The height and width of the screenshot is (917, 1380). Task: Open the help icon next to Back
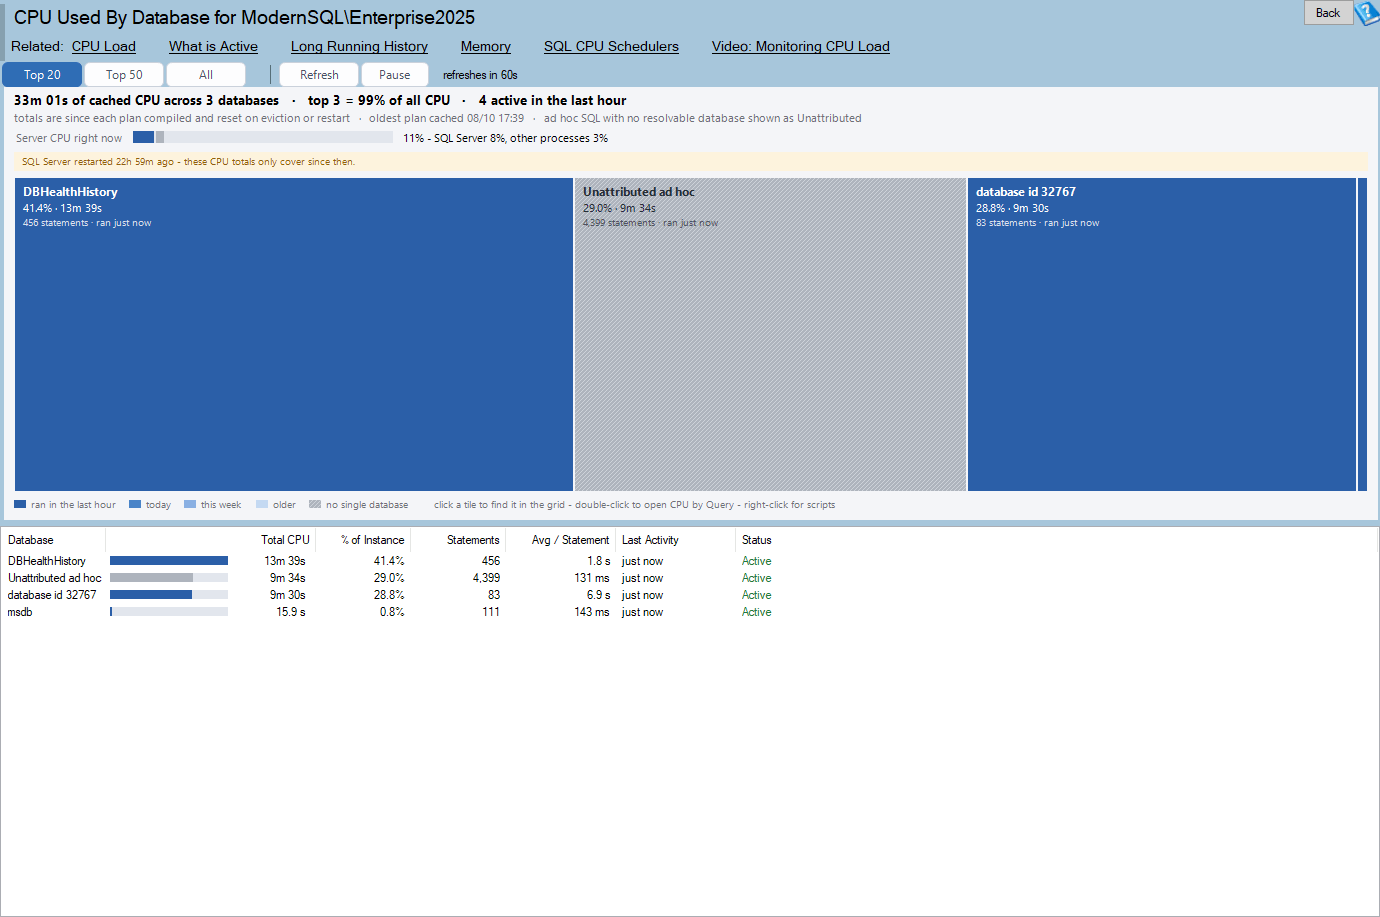1366,13
